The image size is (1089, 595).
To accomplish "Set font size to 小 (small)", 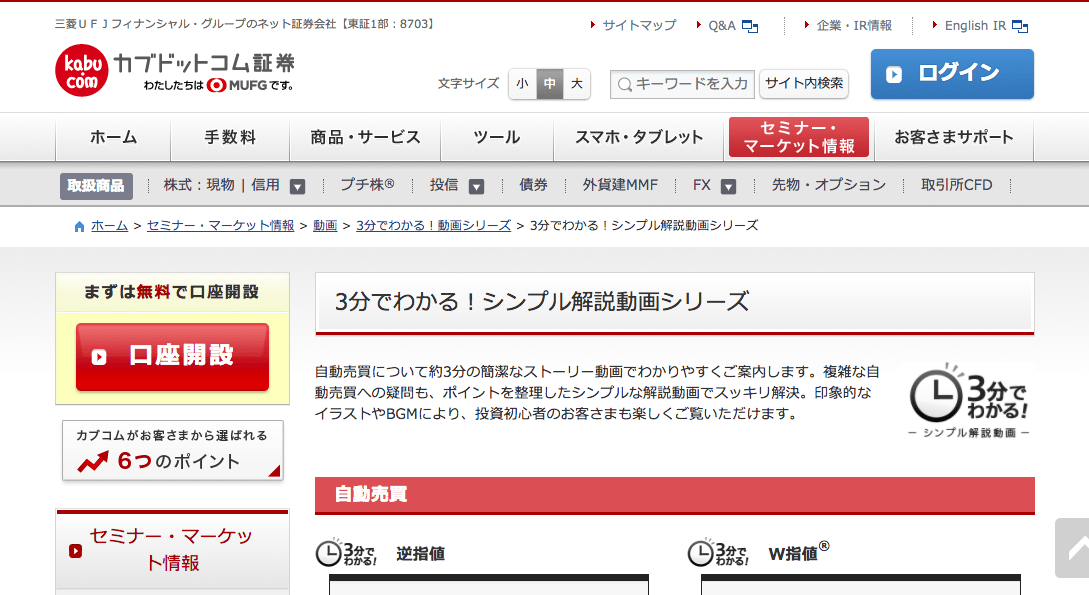I will [522, 84].
